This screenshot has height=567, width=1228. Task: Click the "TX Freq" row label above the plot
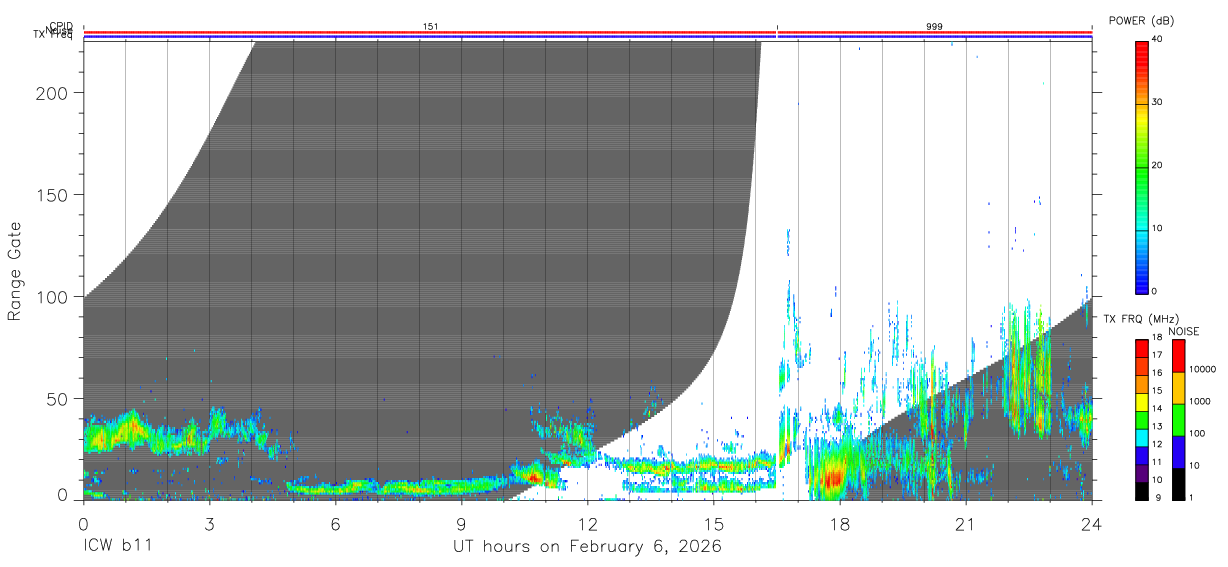coord(54,36)
